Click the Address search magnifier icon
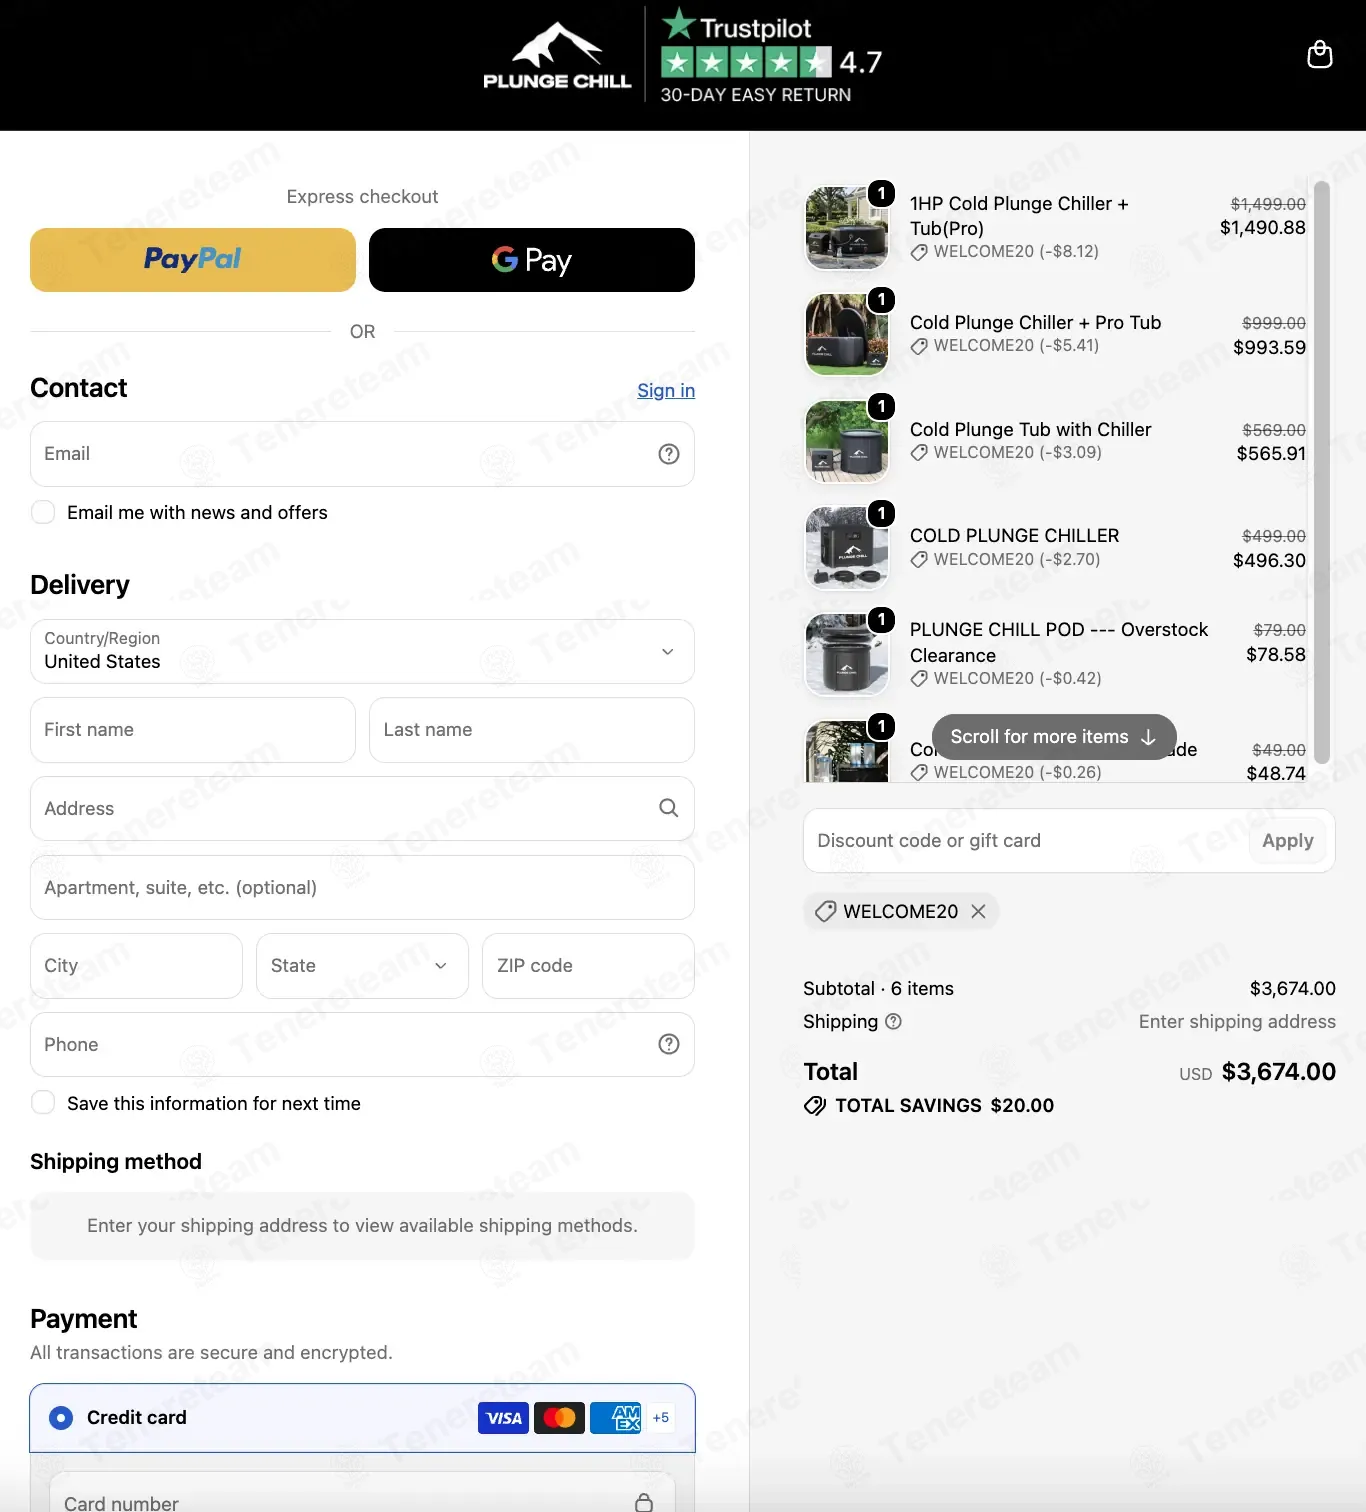The height and width of the screenshot is (1512, 1366). pyautogui.click(x=669, y=808)
